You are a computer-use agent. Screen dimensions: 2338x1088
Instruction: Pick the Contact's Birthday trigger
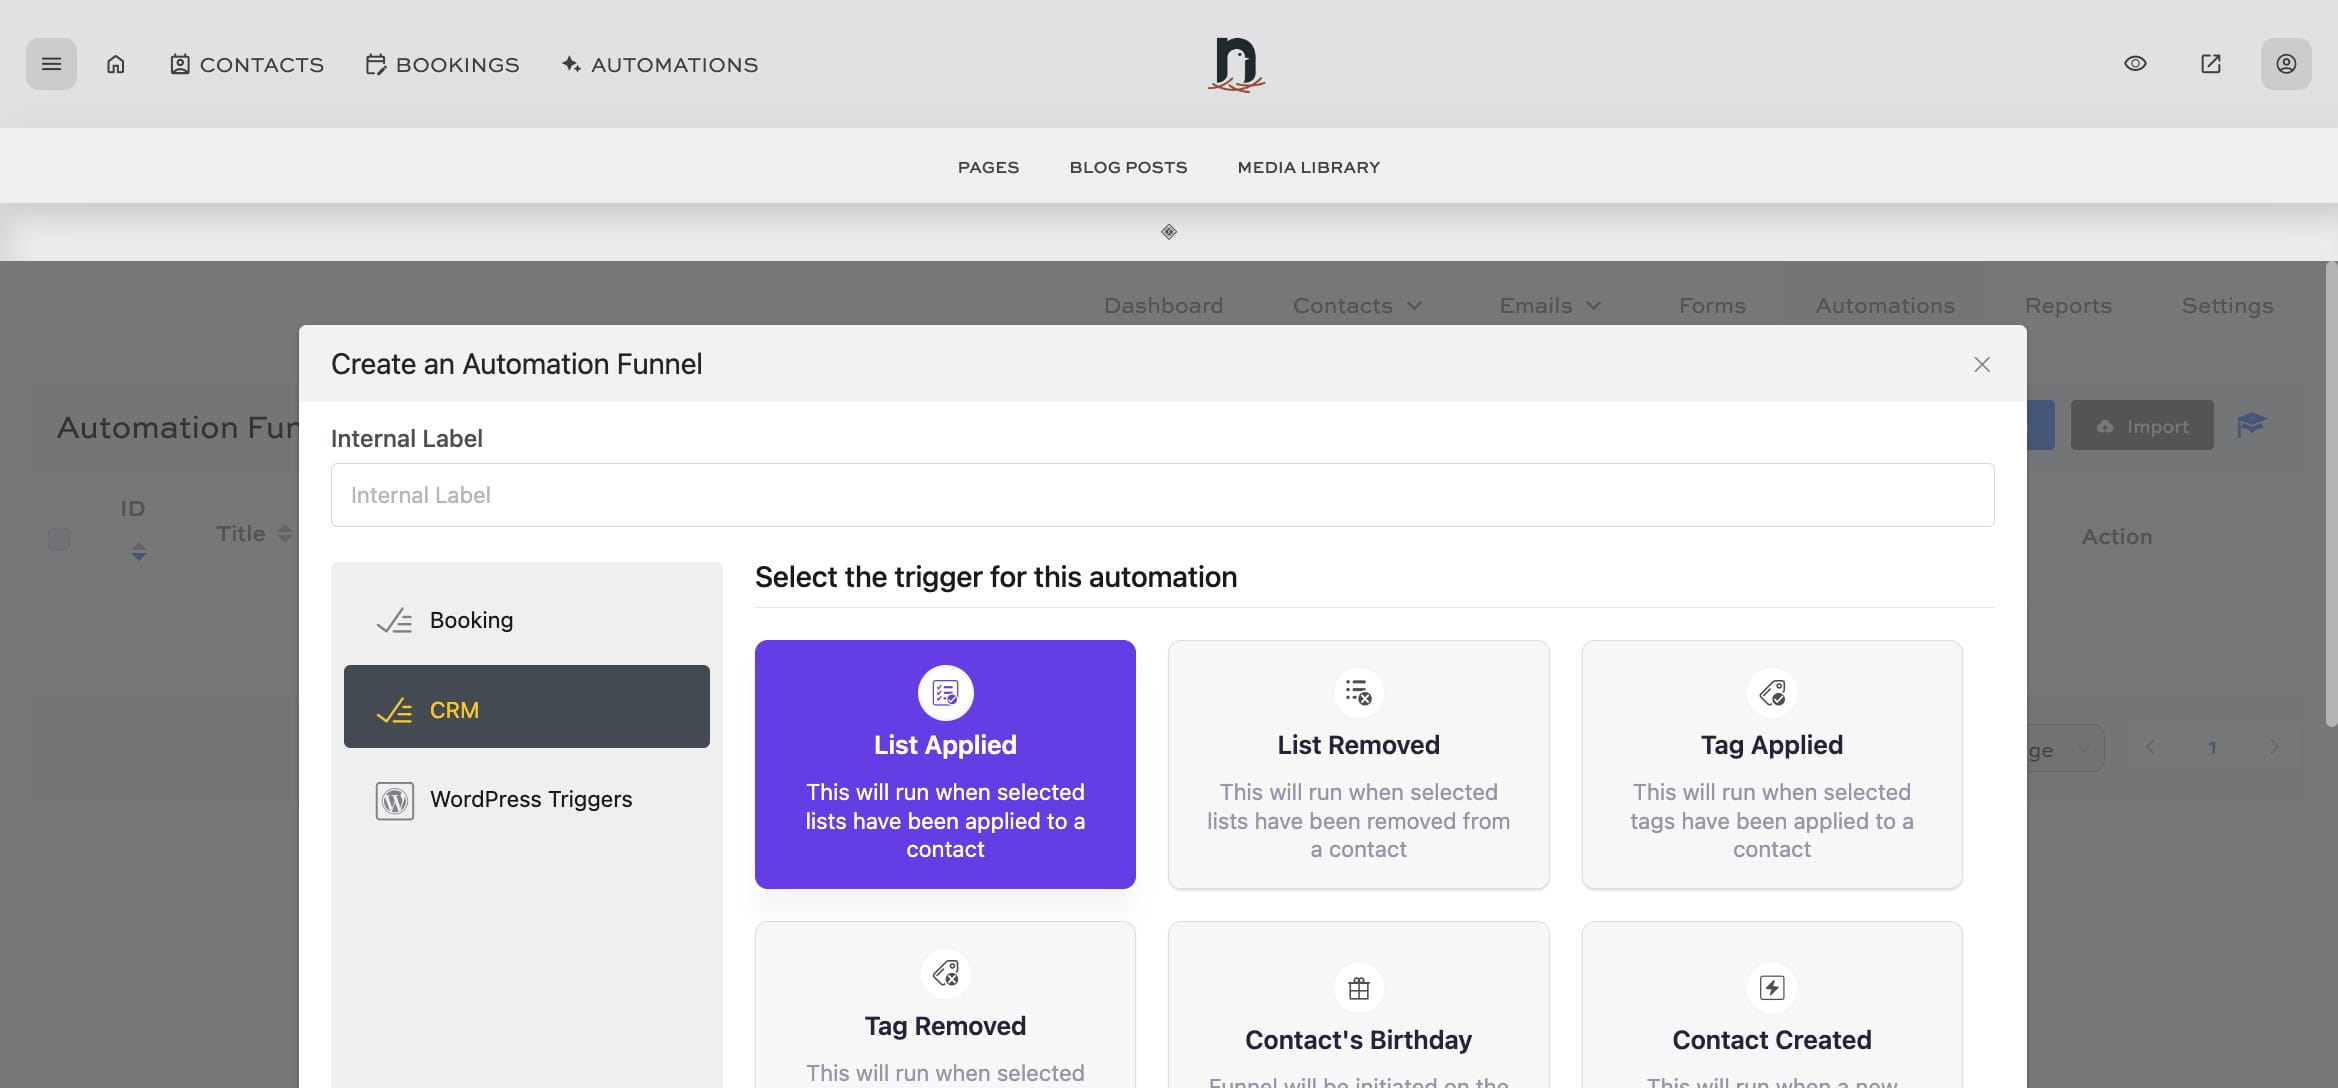[1358, 1010]
